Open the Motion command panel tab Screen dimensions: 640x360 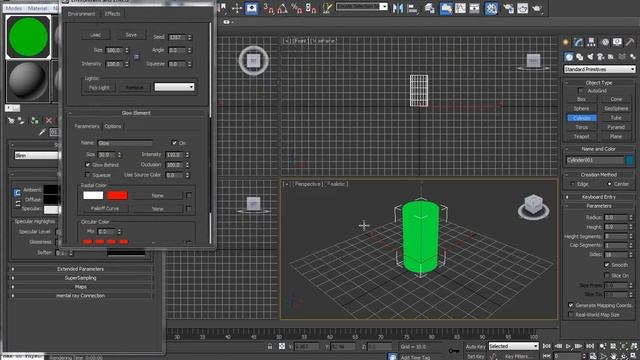click(605, 42)
